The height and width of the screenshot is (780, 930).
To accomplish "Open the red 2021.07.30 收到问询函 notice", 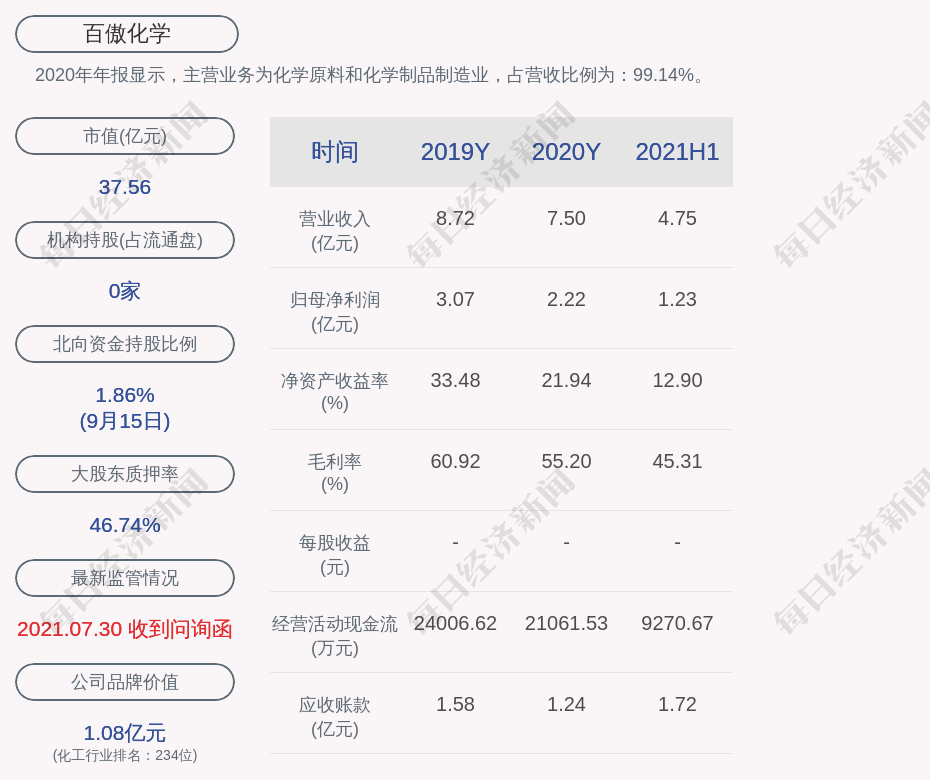I will 125,629.
